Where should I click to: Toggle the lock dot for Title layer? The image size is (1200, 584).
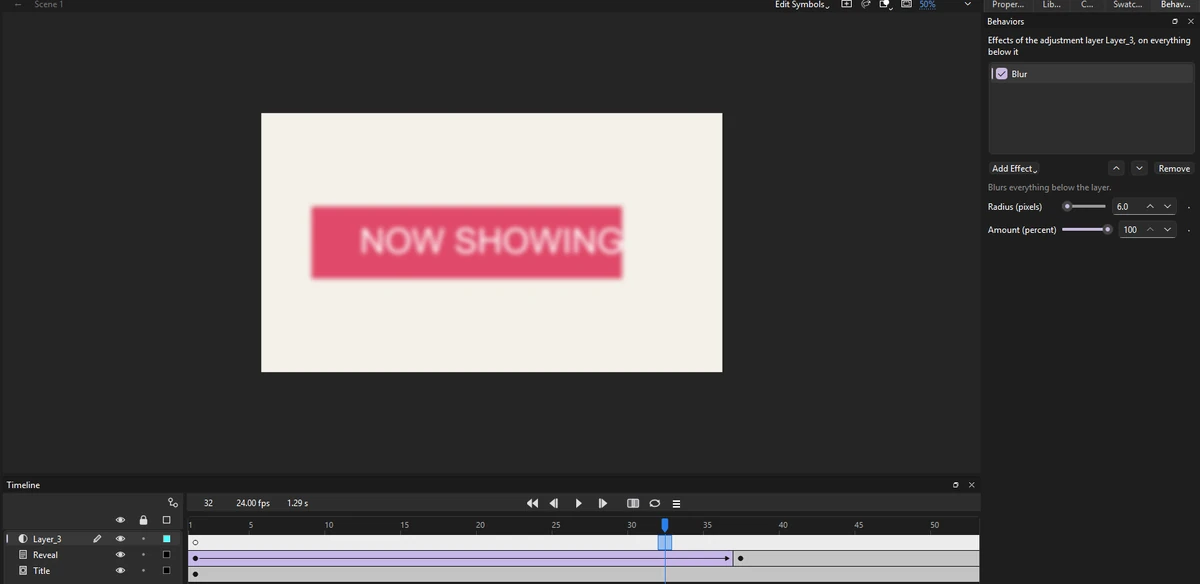(x=143, y=571)
